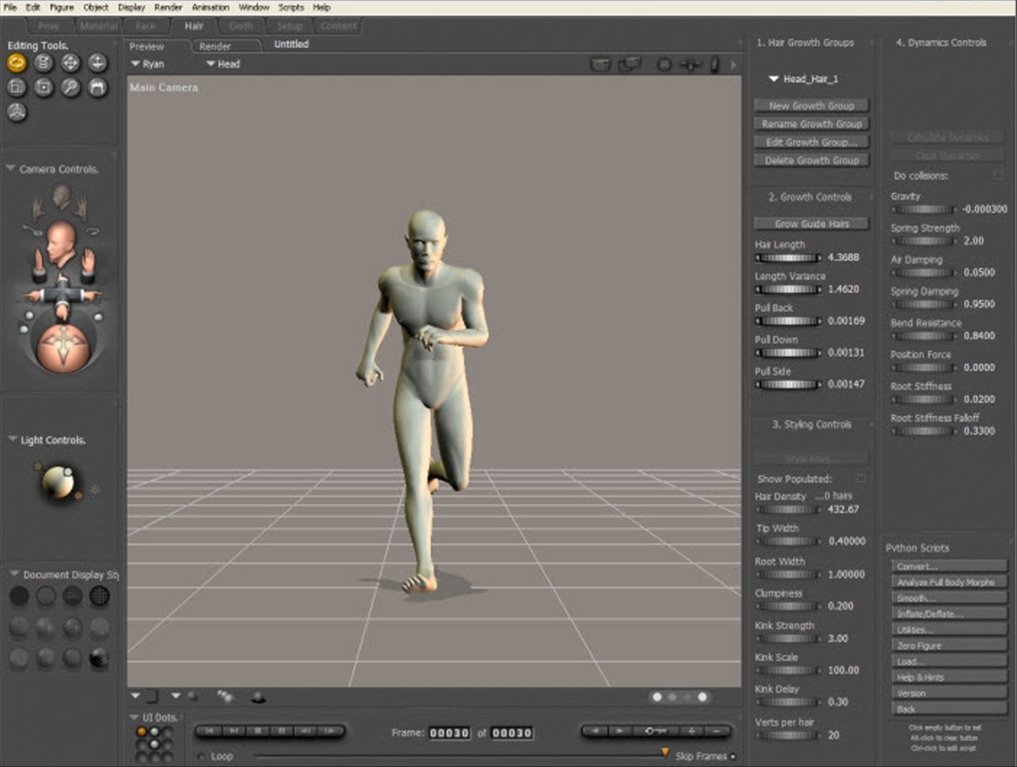Click Grow Guide Hairs button
The height and width of the screenshot is (767, 1017).
pyautogui.click(x=811, y=224)
